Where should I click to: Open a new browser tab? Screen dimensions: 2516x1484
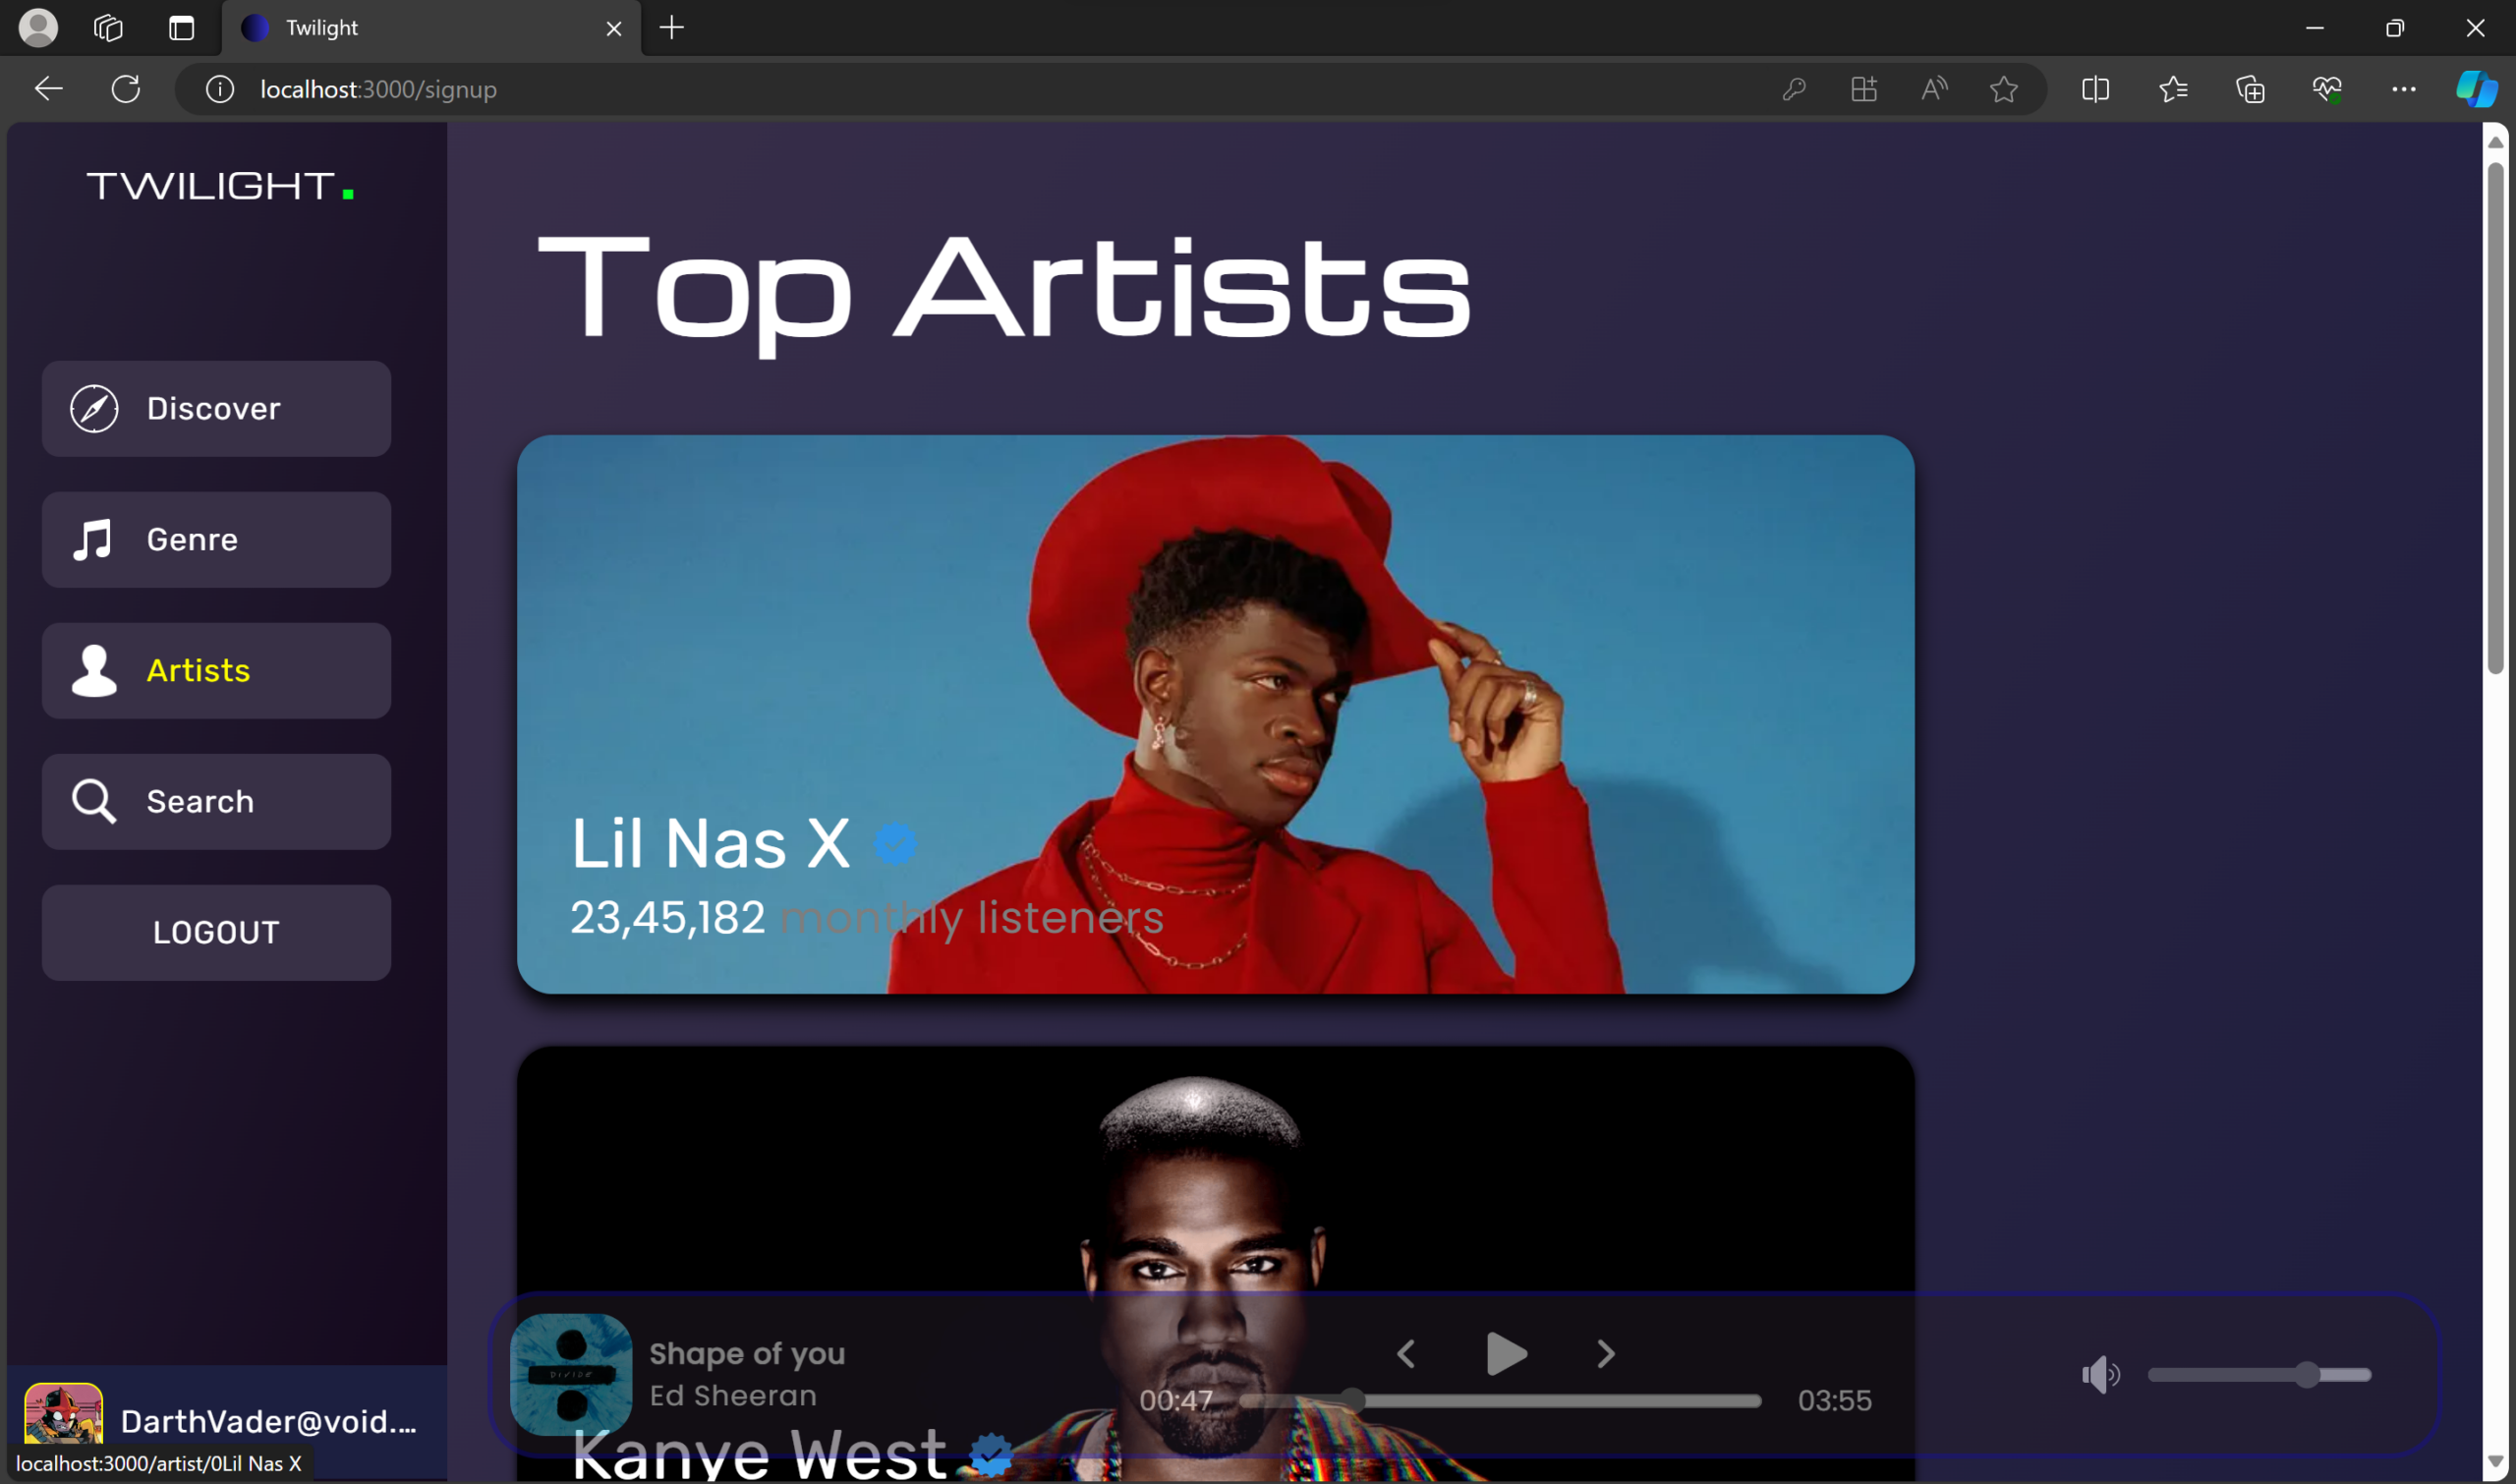tap(672, 28)
